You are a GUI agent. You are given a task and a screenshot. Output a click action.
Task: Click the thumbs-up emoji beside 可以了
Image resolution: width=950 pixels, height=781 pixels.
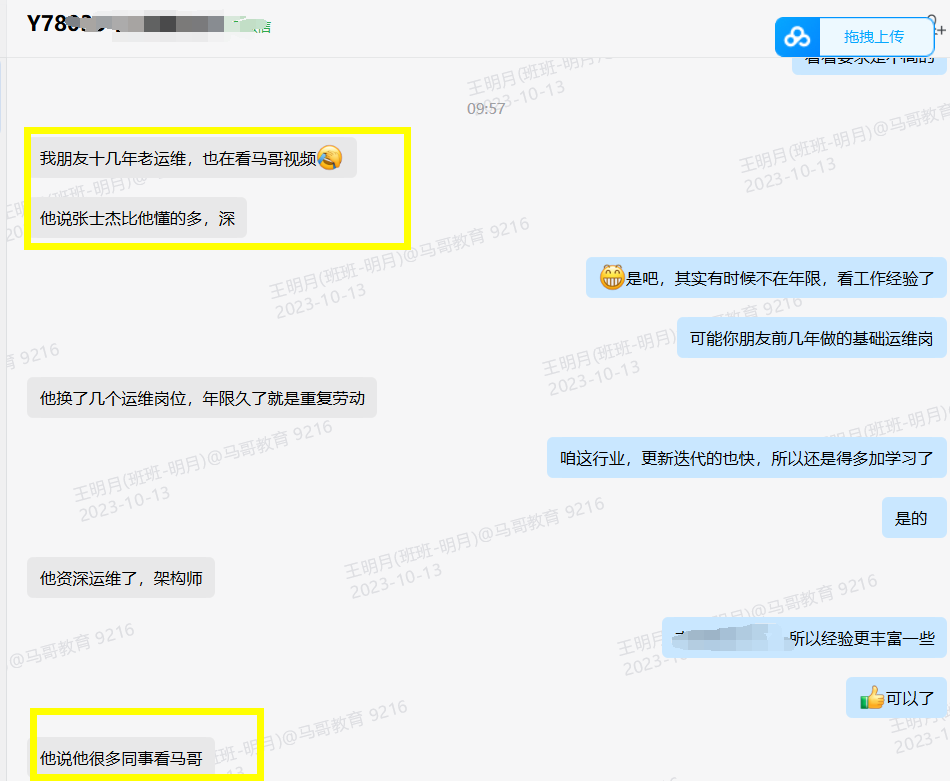pos(872,698)
